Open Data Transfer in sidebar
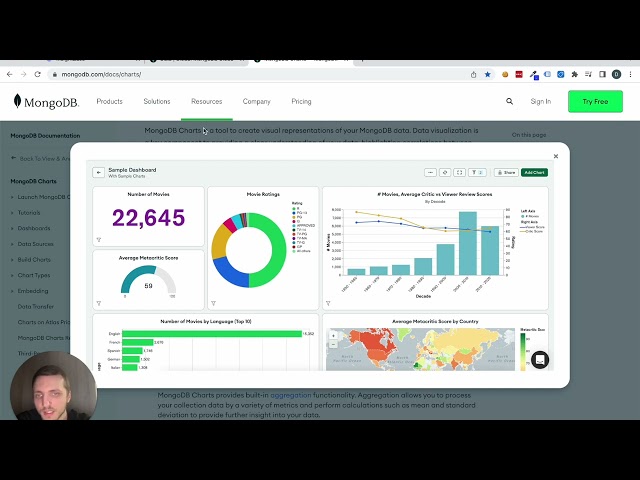The height and width of the screenshot is (480, 640). tap(36, 307)
